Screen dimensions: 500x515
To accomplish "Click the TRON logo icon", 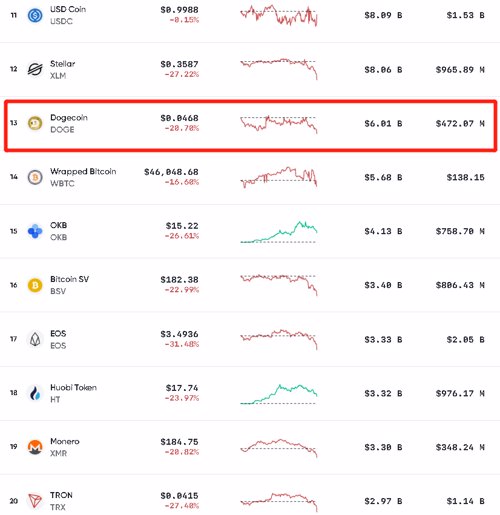I will tap(35, 501).
